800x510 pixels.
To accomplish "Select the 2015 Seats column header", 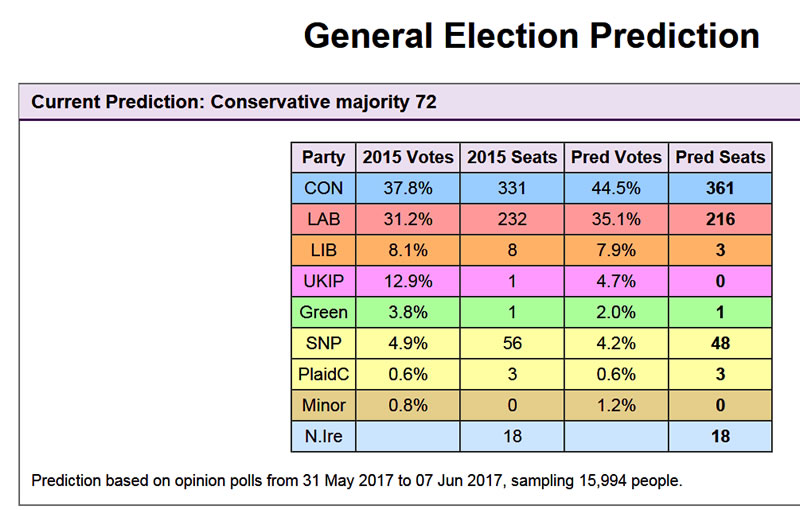I will 512,157.
